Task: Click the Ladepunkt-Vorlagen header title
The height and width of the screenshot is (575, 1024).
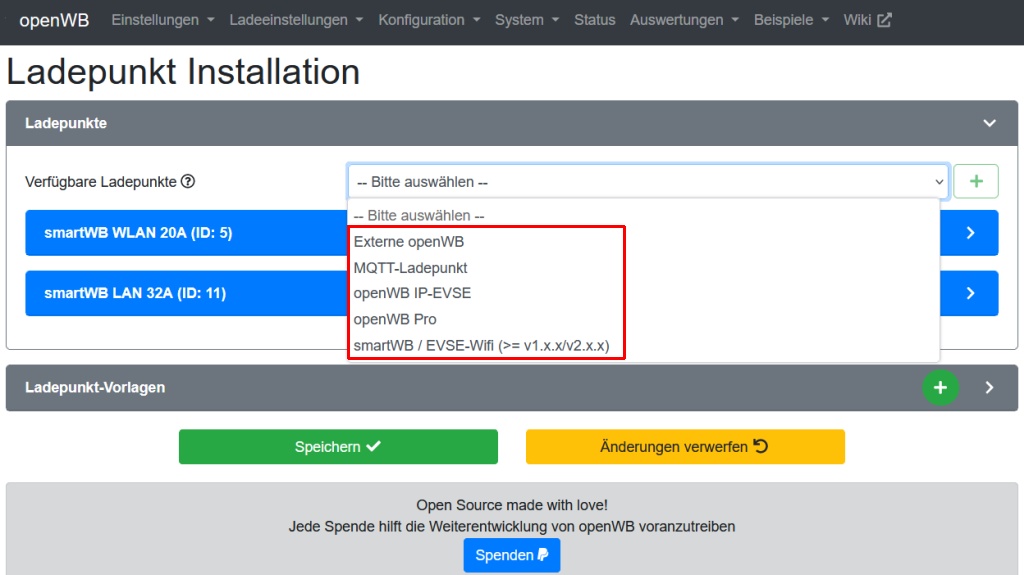Action: click(95, 387)
